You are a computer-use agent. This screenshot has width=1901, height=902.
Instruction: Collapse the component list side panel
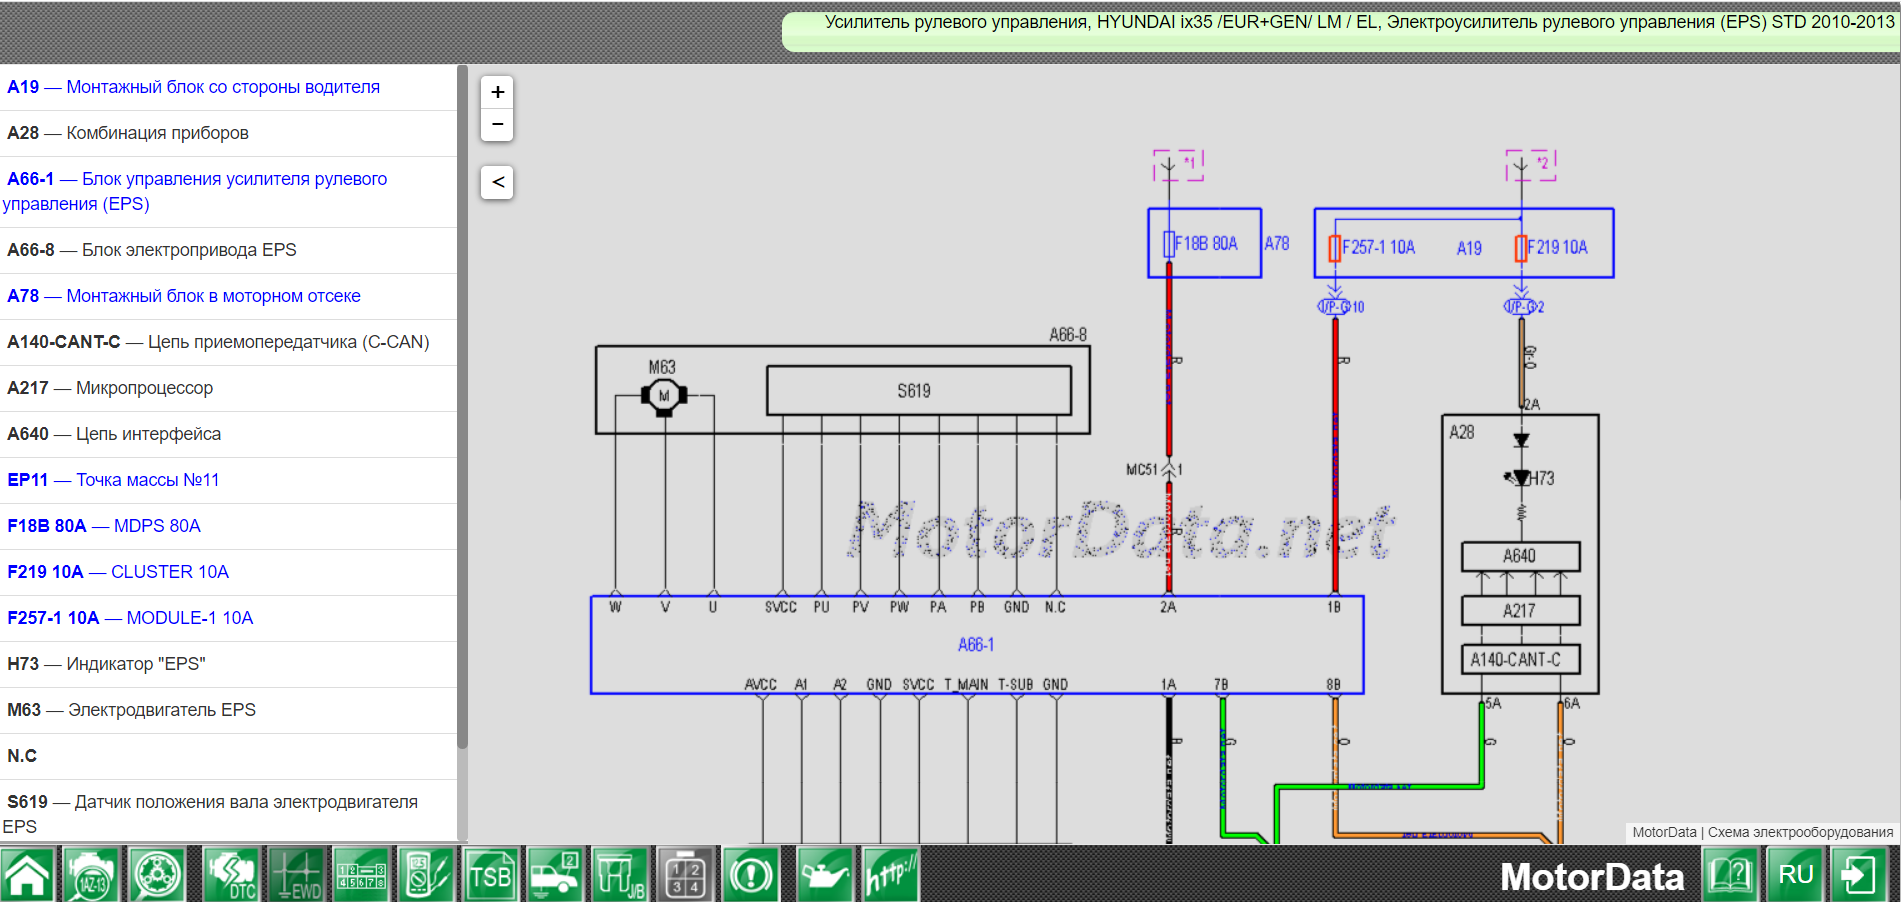pos(497,182)
